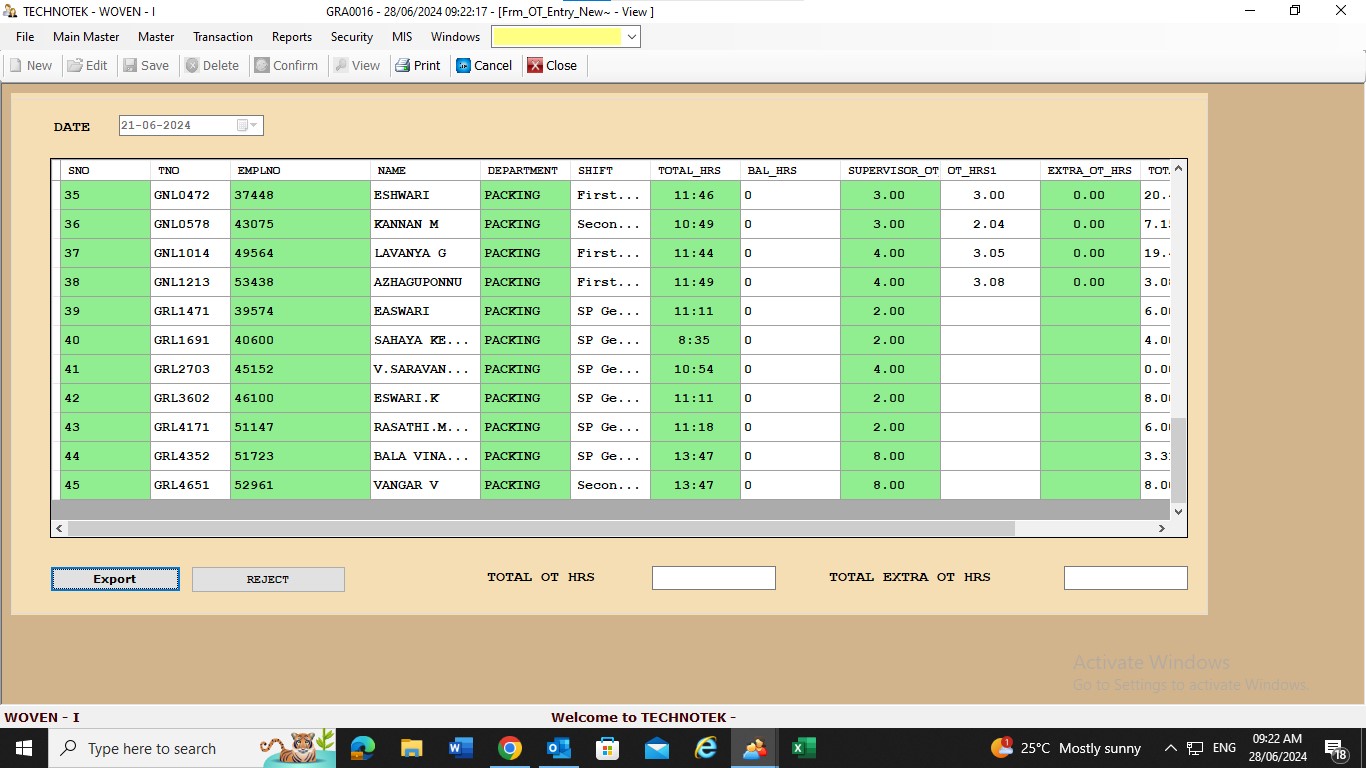Open the Transaction menu
This screenshot has width=1366, height=768.
pos(222,37)
